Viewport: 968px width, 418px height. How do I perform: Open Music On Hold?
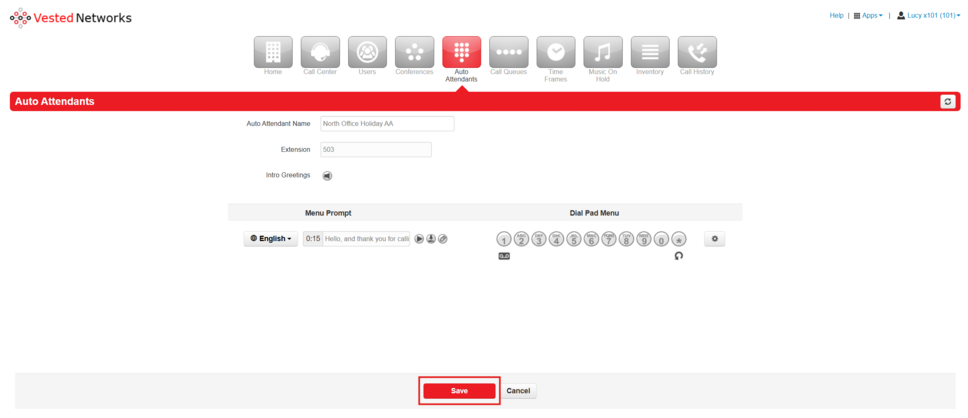tap(602, 53)
